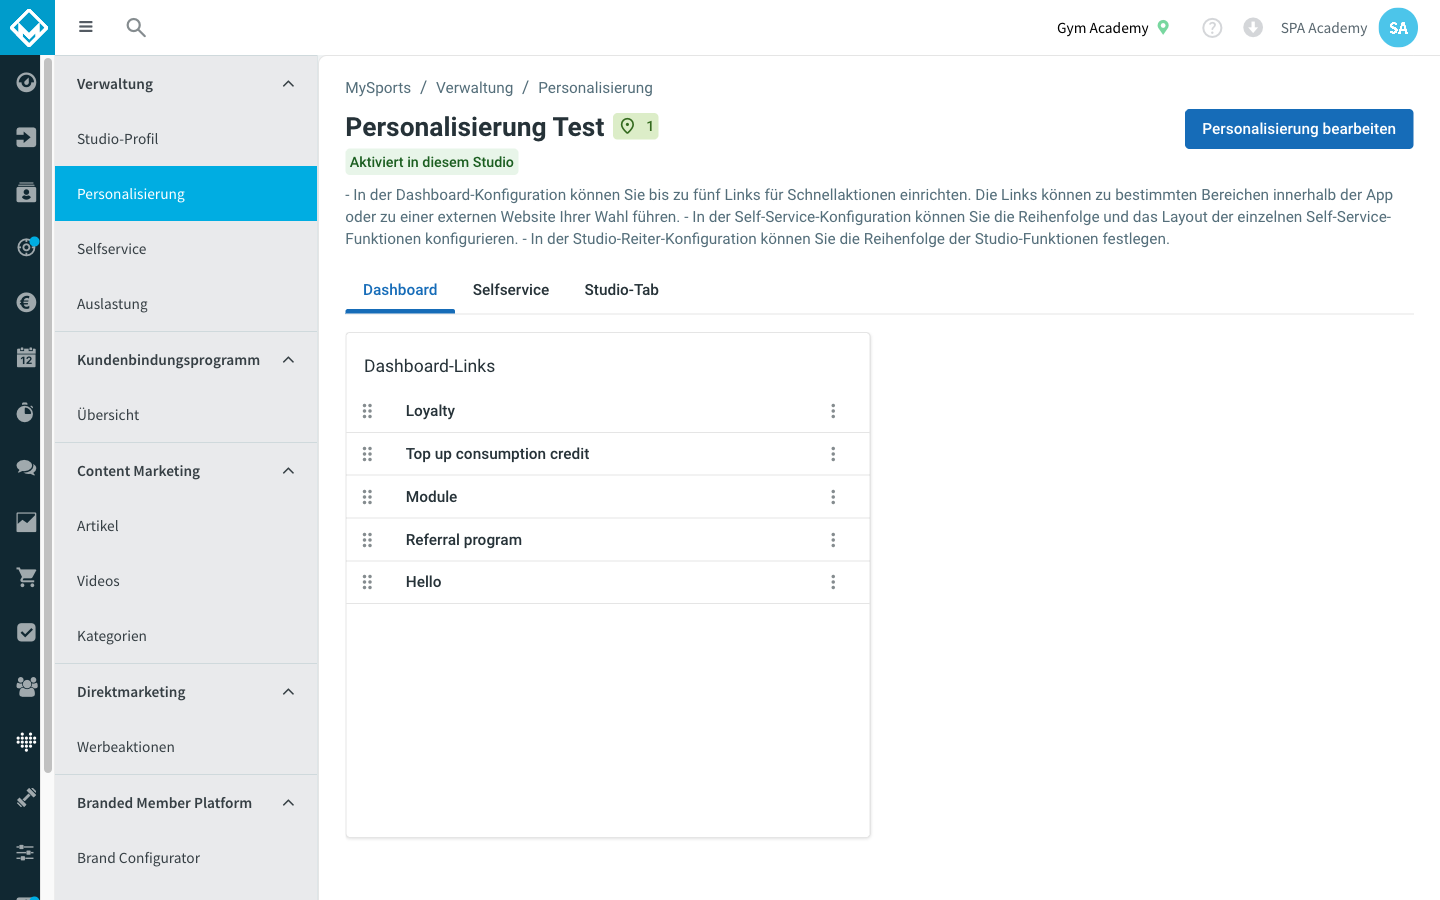Collapse the Branded Member Platform section

288,803
